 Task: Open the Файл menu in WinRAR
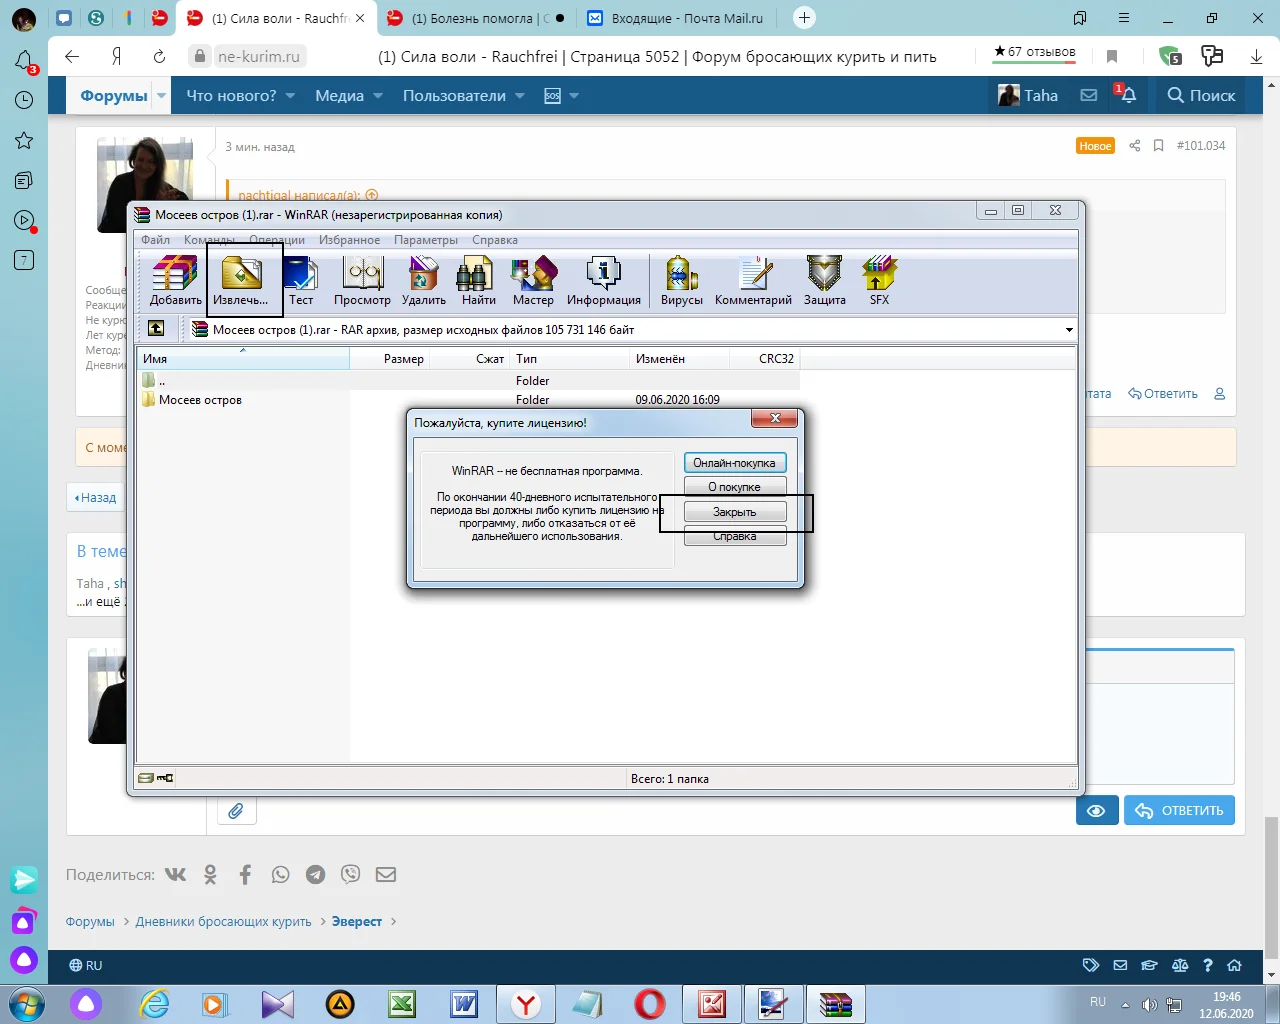tap(155, 240)
